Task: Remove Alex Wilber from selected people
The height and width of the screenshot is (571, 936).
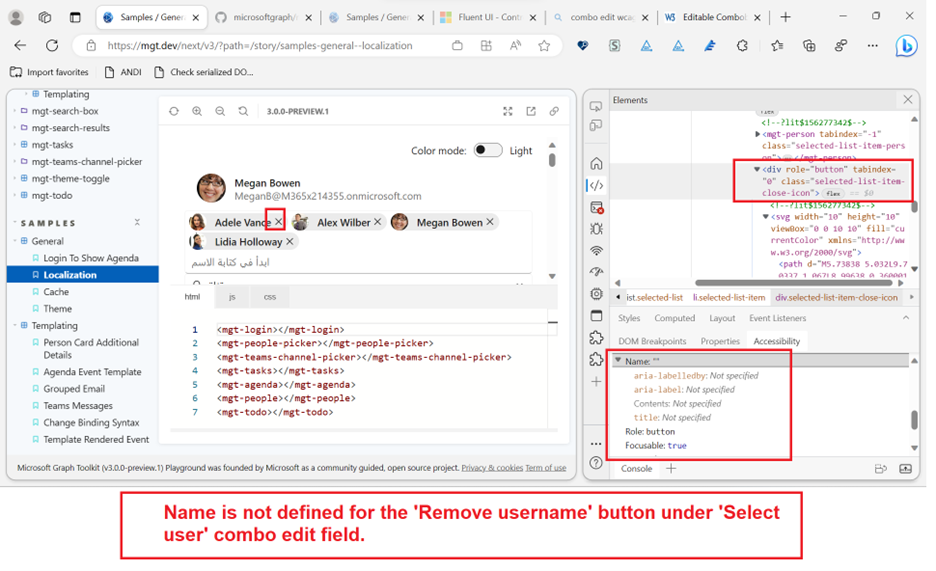Action: point(377,221)
